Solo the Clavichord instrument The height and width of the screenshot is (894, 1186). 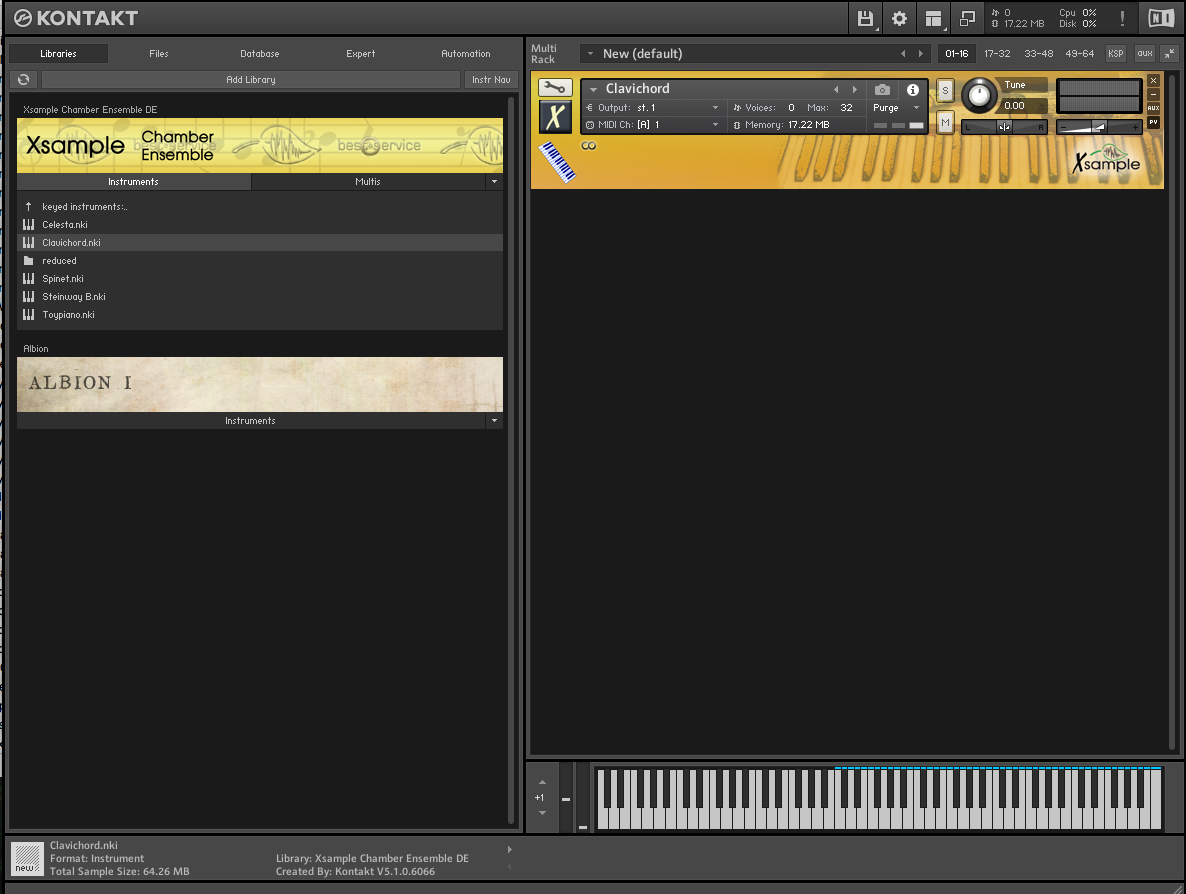tap(945, 91)
